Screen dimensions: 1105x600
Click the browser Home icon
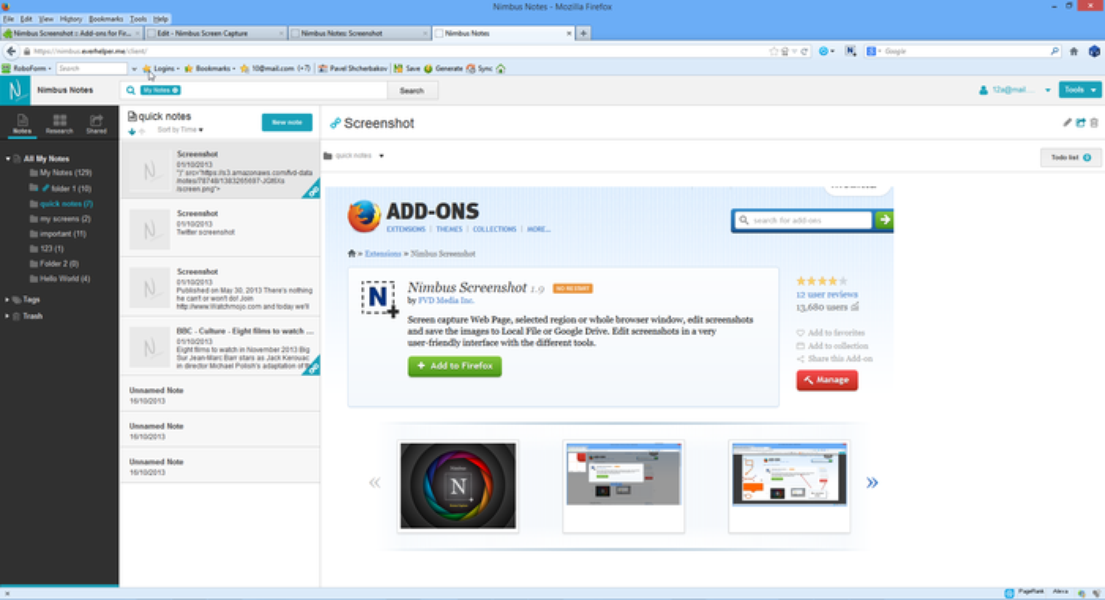pyautogui.click(x=1074, y=51)
